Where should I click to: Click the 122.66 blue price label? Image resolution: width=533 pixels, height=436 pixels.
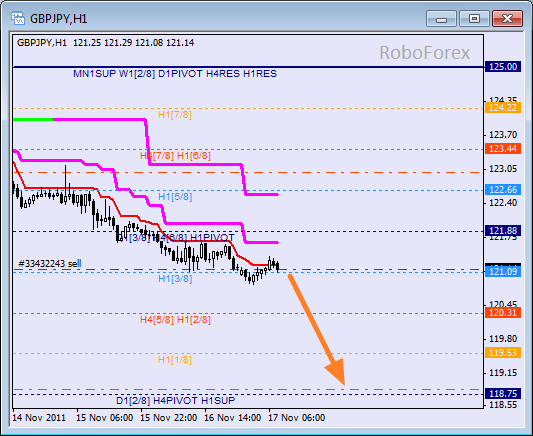(503, 190)
